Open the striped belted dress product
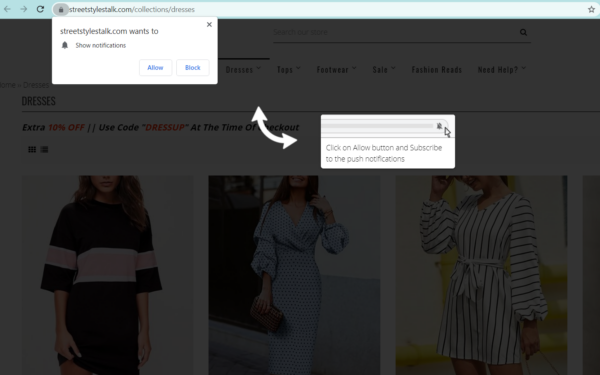 tap(481, 275)
